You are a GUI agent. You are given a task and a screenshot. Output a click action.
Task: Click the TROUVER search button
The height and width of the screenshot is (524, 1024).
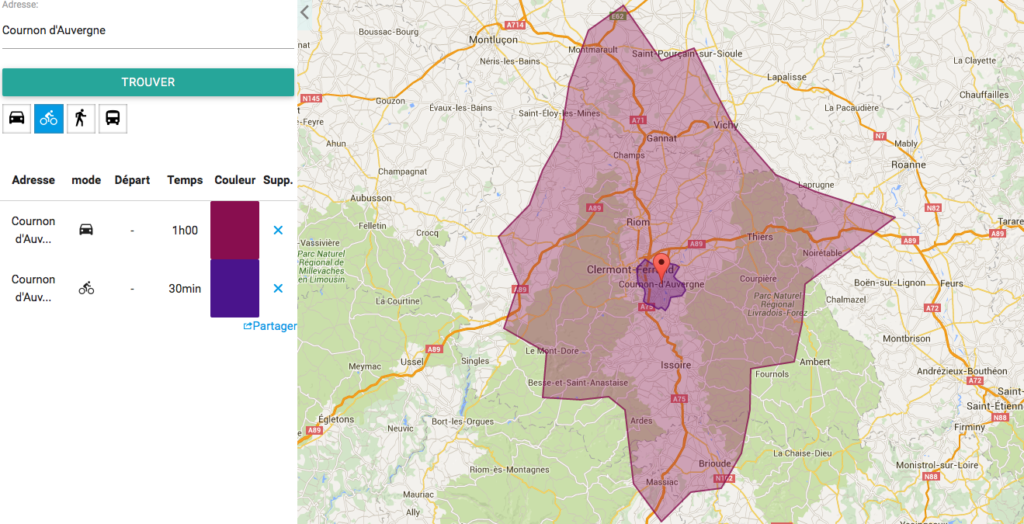[x=148, y=82]
